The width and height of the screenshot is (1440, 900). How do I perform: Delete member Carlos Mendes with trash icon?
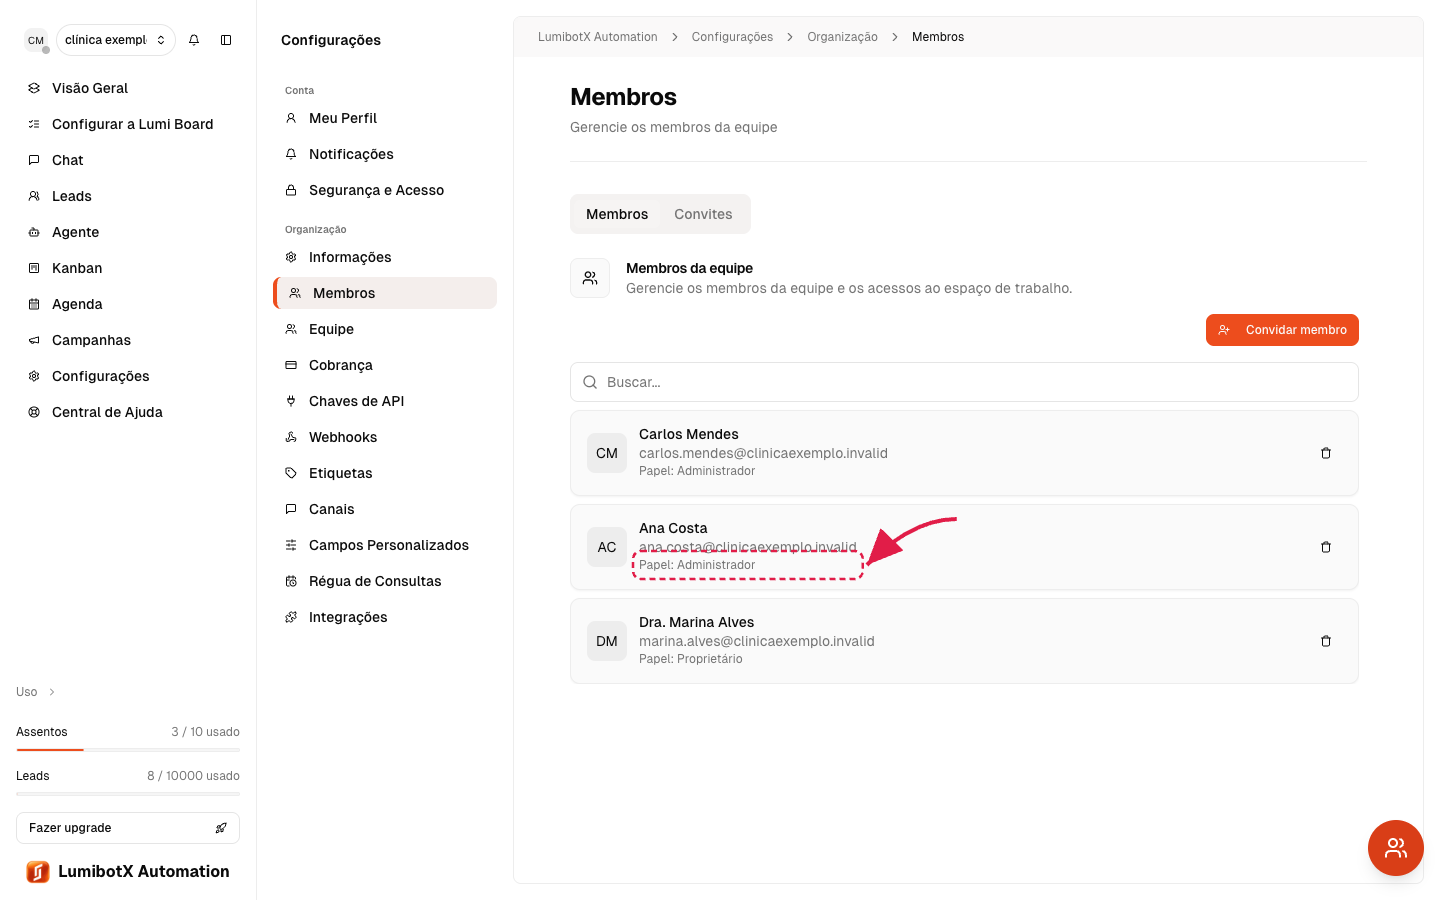[1326, 453]
